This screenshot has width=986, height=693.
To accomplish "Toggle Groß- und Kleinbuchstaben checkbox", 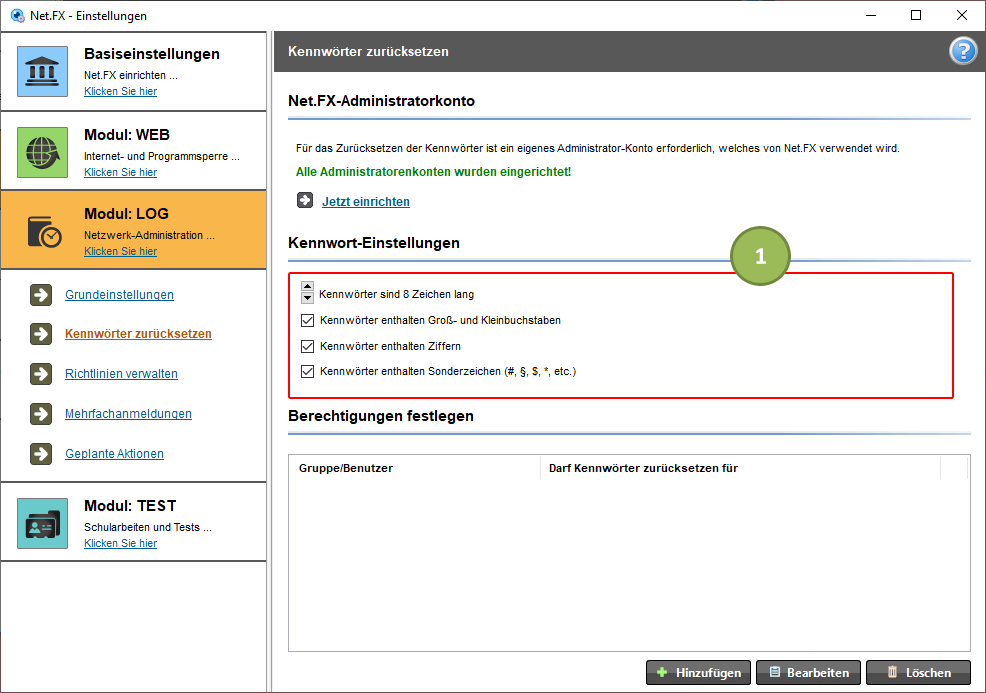I will pyautogui.click(x=307, y=320).
